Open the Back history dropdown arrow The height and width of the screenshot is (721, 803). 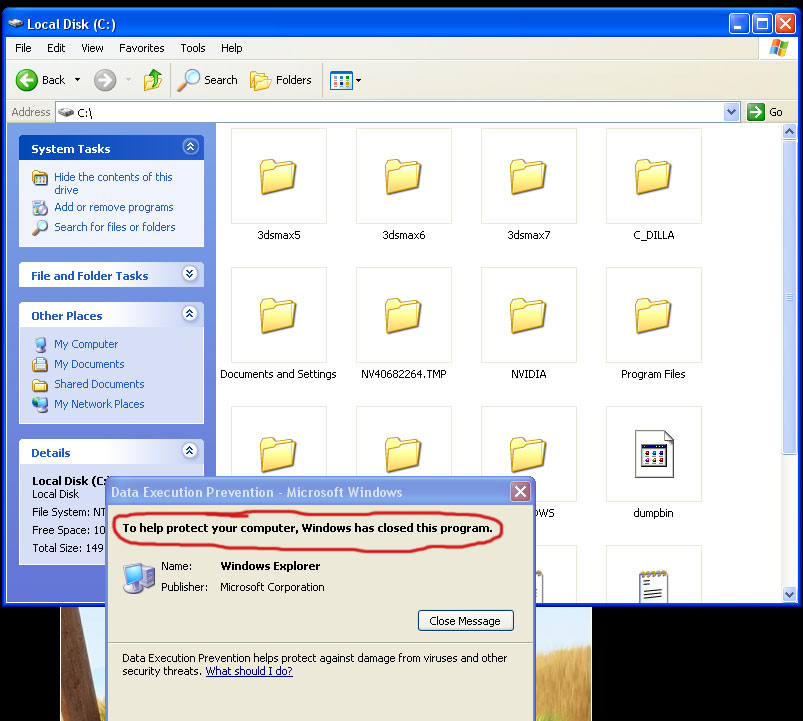coord(77,80)
